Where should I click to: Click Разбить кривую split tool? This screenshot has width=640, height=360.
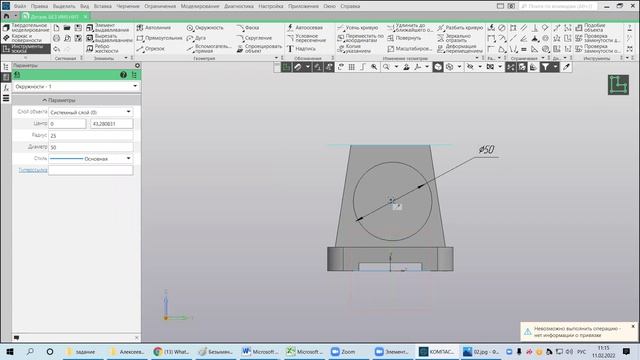pyautogui.click(x=460, y=27)
